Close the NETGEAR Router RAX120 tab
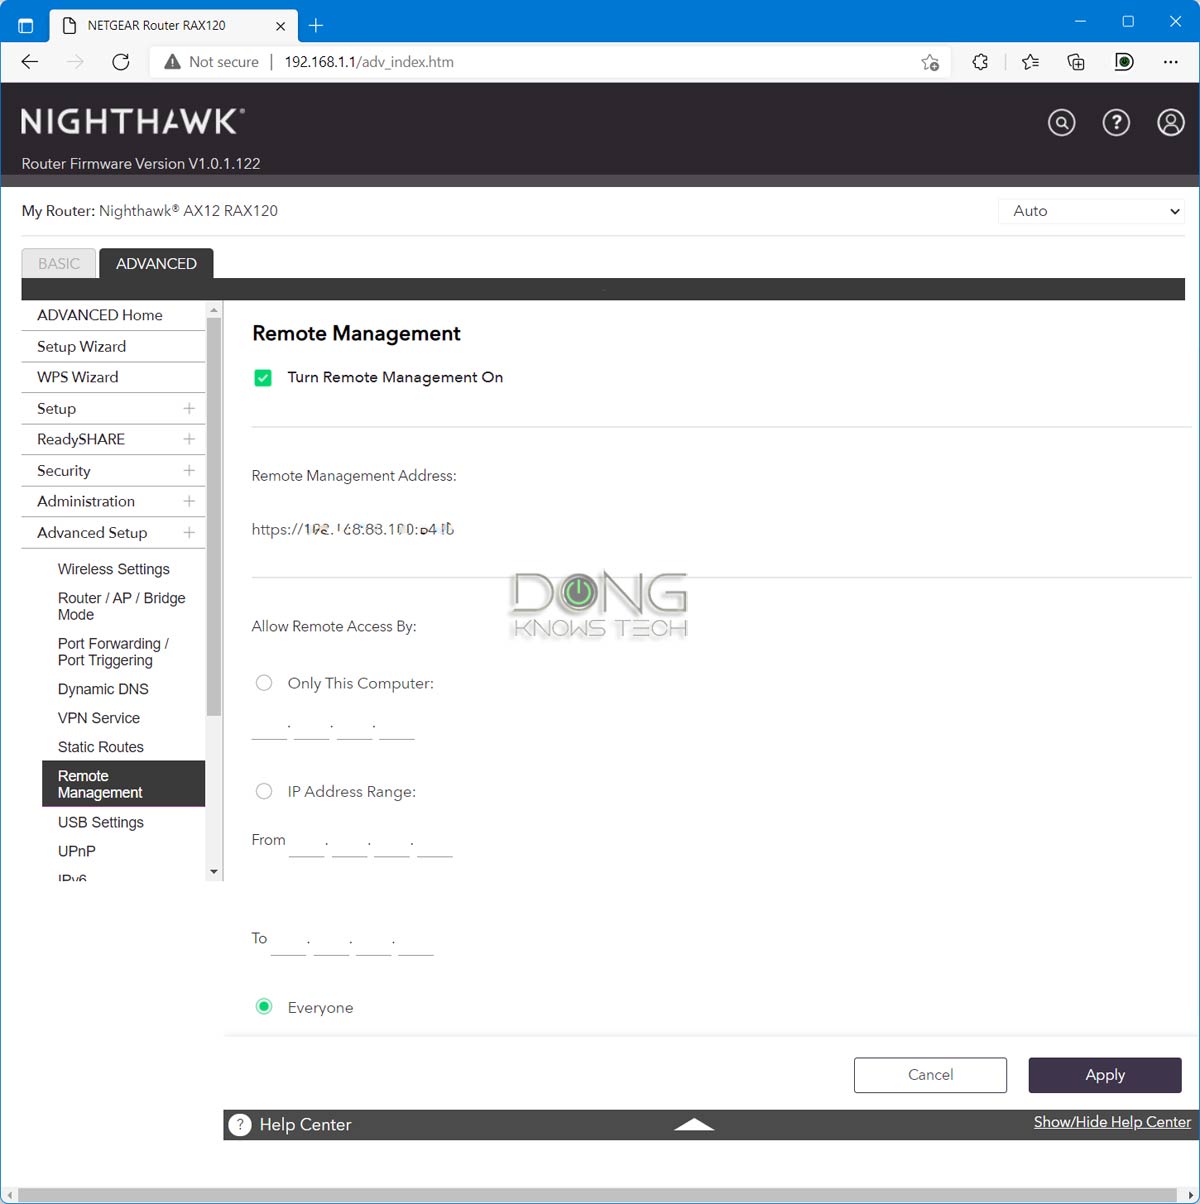 [x=281, y=26]
